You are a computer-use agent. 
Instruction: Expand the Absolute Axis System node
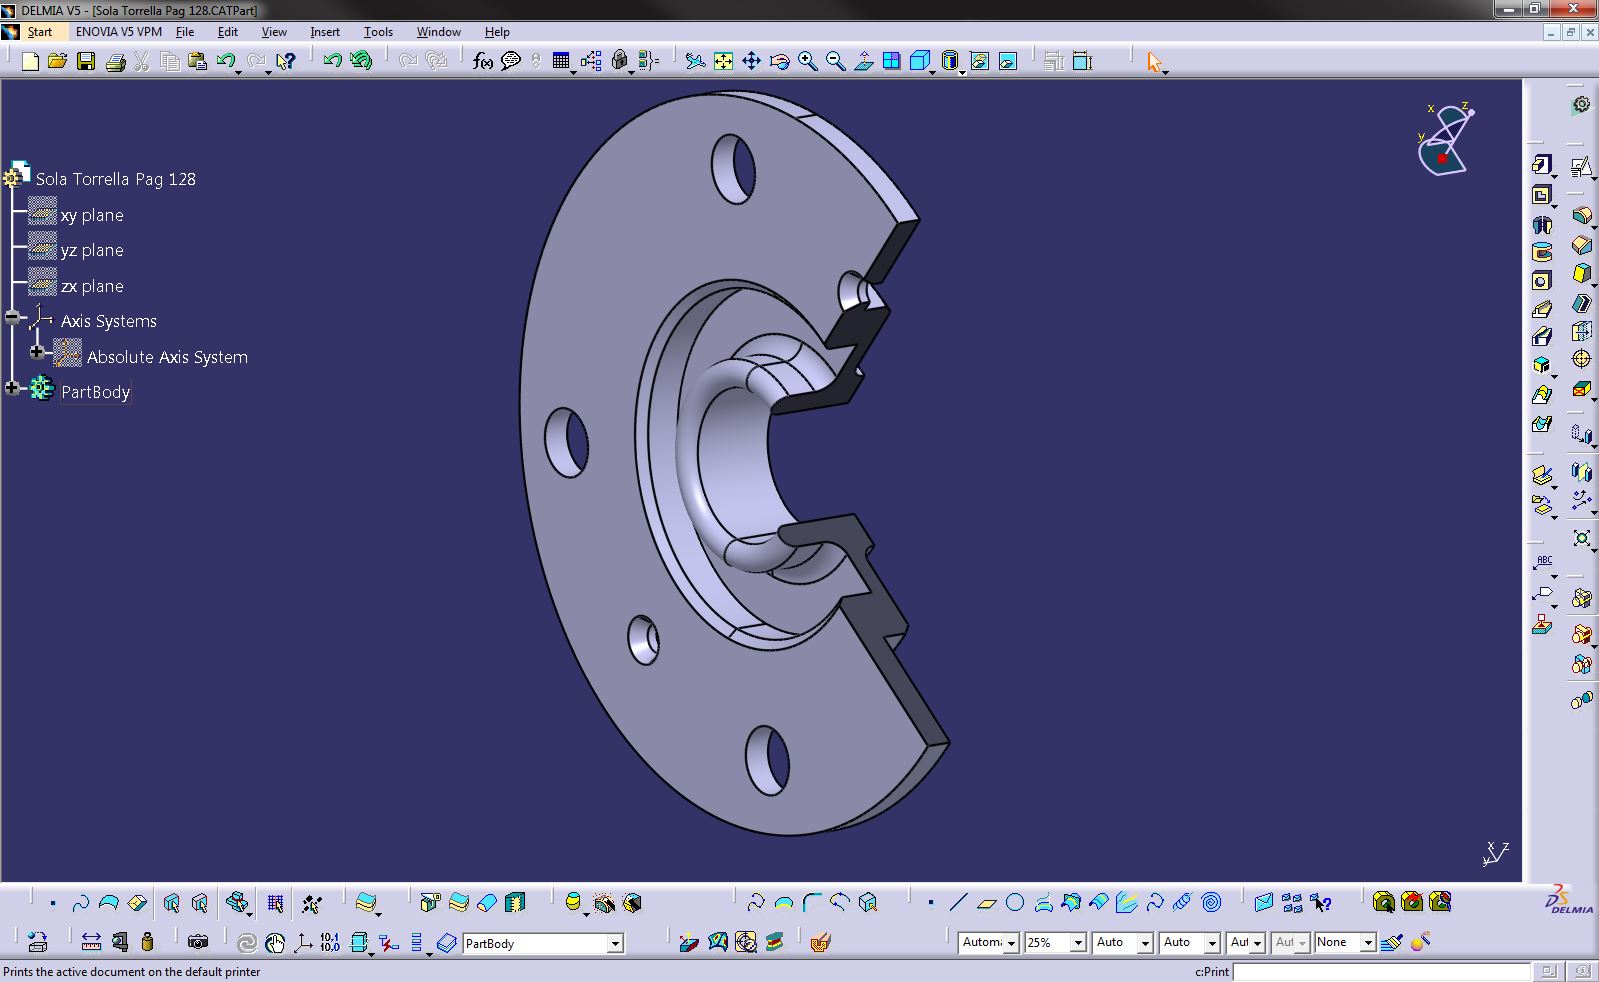click(37, 352)
